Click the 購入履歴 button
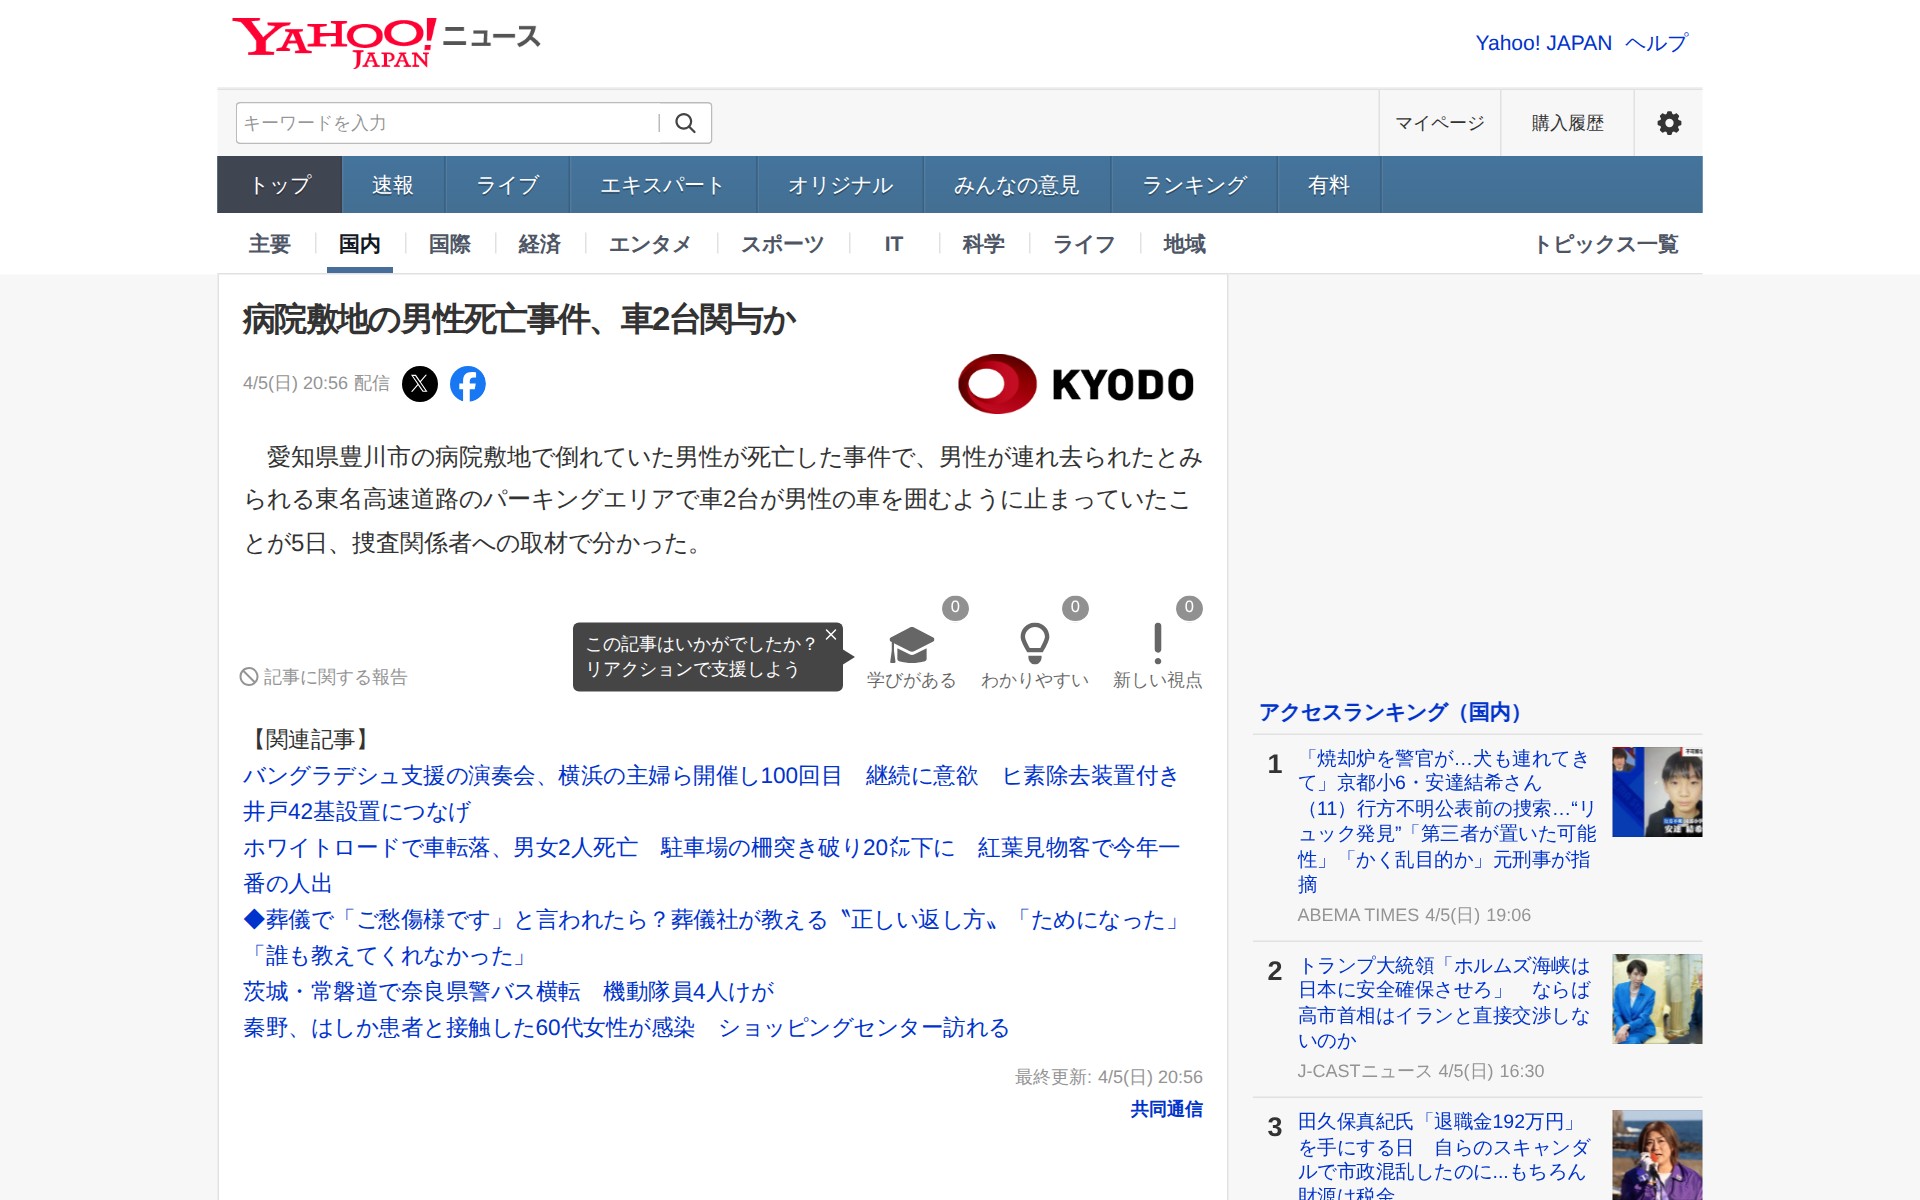The image size is (1920, 1200). pos(1566,122)
